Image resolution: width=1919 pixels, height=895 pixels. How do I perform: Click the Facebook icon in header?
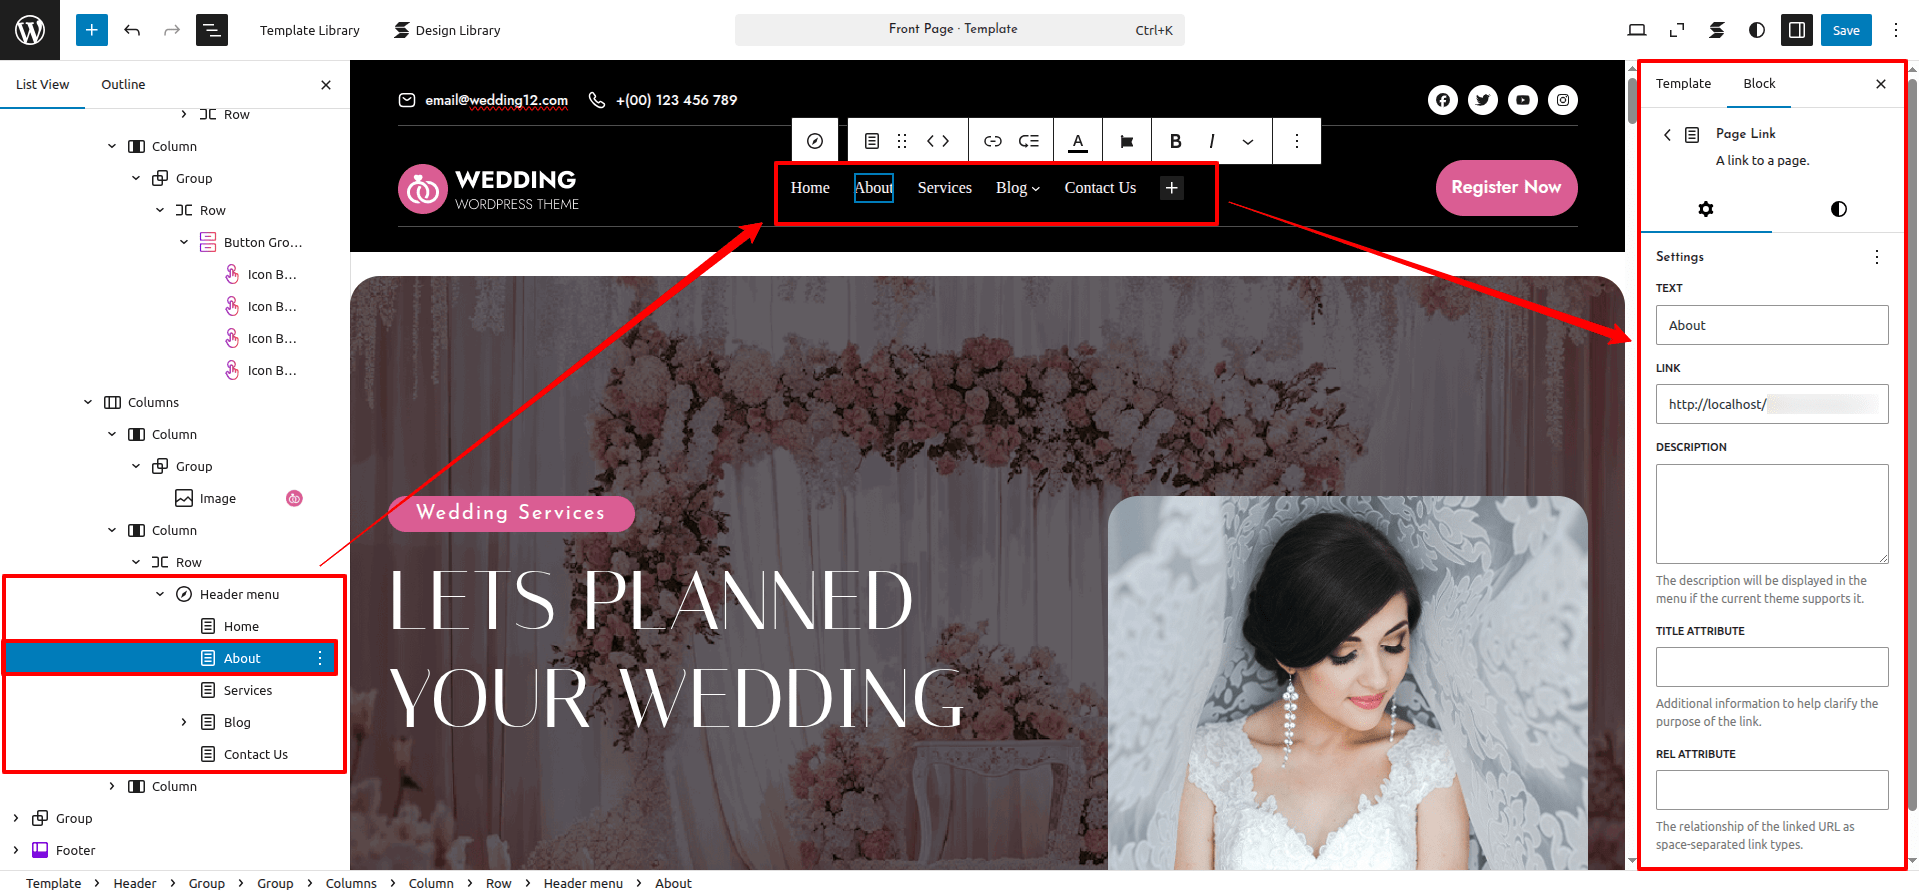tap(1442, 100)
